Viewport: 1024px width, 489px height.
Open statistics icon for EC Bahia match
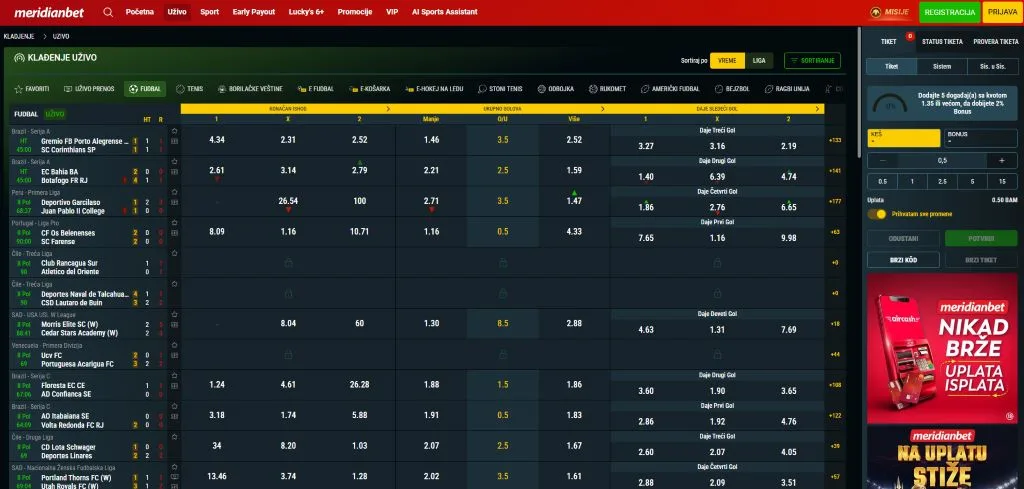[174, 171]
